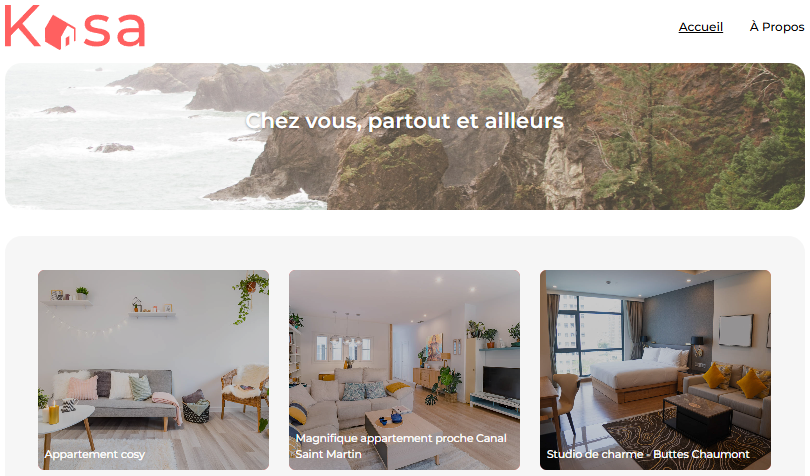Image resolution: width=810 pixels, height=476 pixels.
Task: Click 'Studio de charme - Buttes Chaumont' title
Action: click(648, 454)
